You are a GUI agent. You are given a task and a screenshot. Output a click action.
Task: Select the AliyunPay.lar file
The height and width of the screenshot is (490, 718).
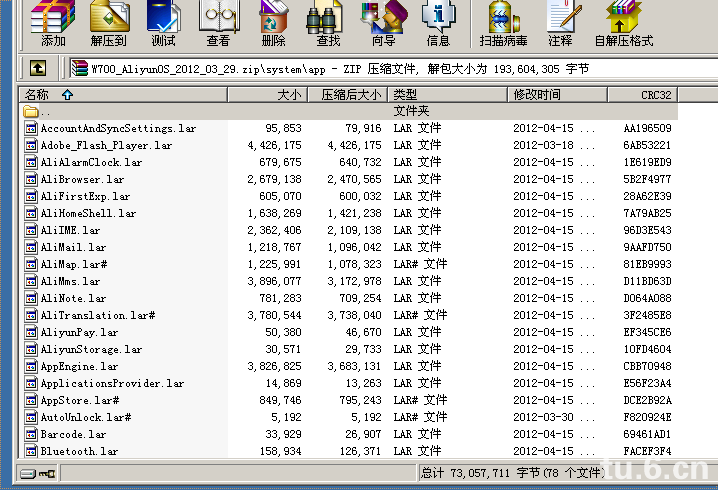(x=79, y=332)
